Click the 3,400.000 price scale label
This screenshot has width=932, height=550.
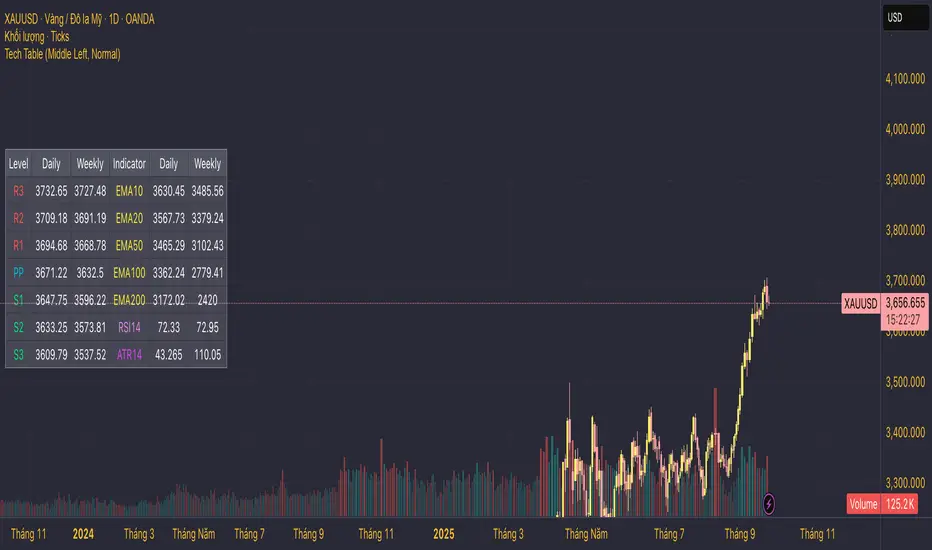click(x=904, y=432)
